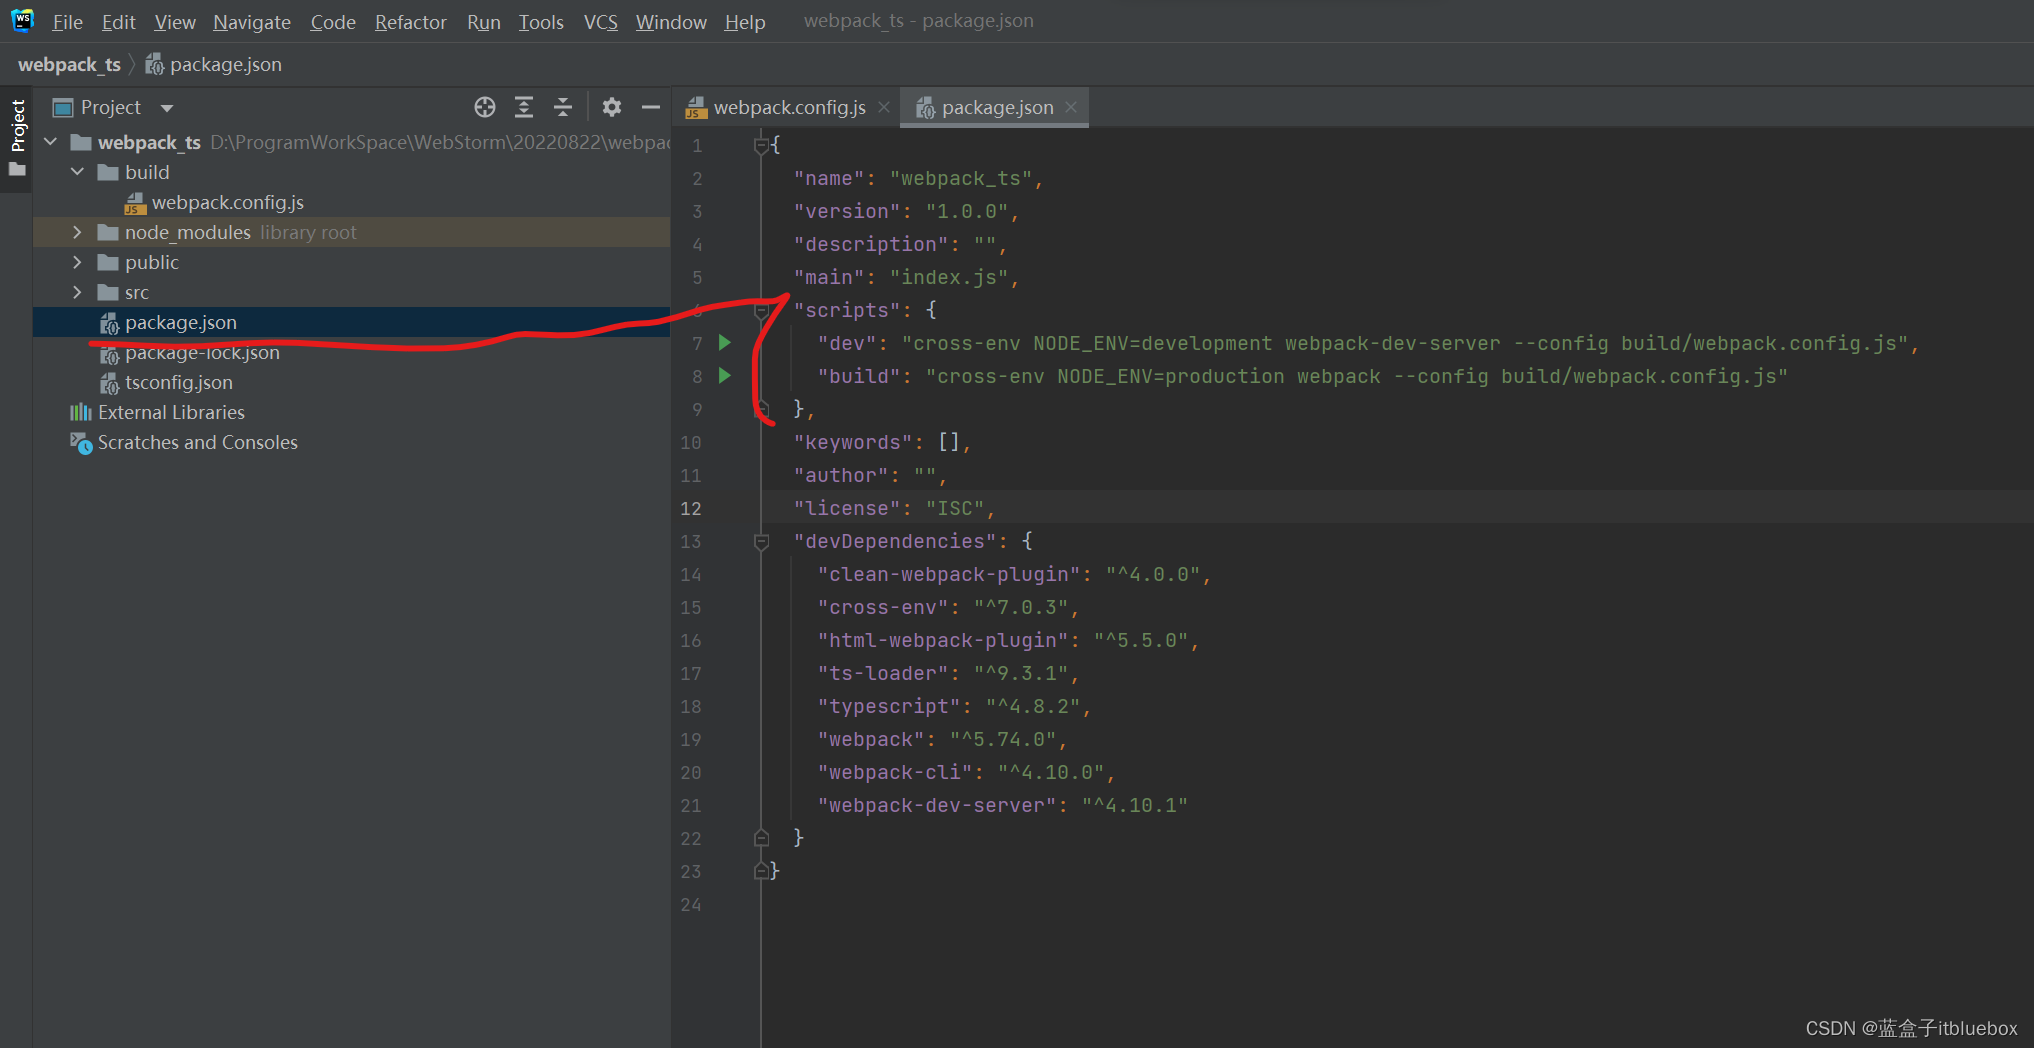
Task: Expand the src folder
Action: coord(77,292)
